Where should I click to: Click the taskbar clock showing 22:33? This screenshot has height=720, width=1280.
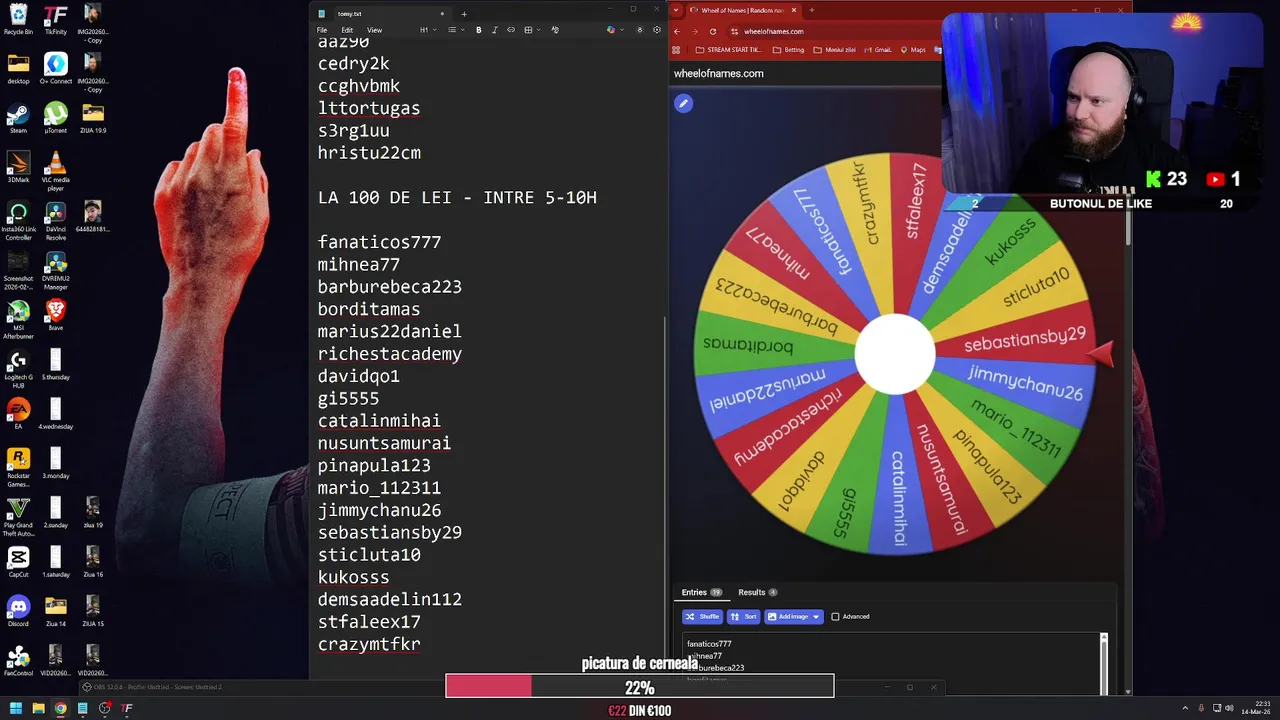(1254, 707)
